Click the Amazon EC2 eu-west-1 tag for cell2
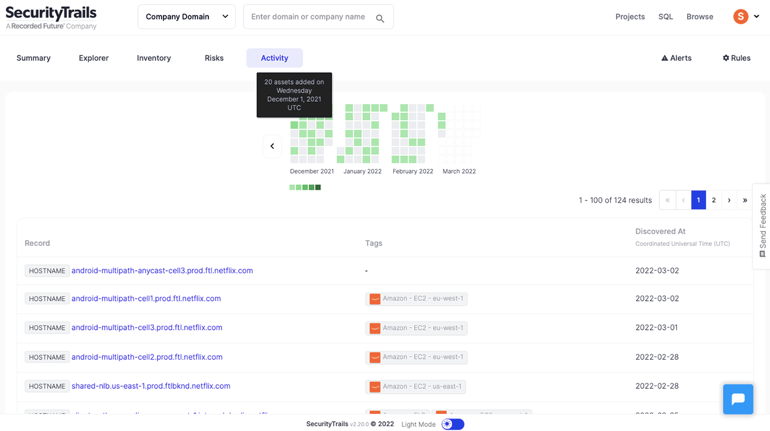 [x=416, y=357]
